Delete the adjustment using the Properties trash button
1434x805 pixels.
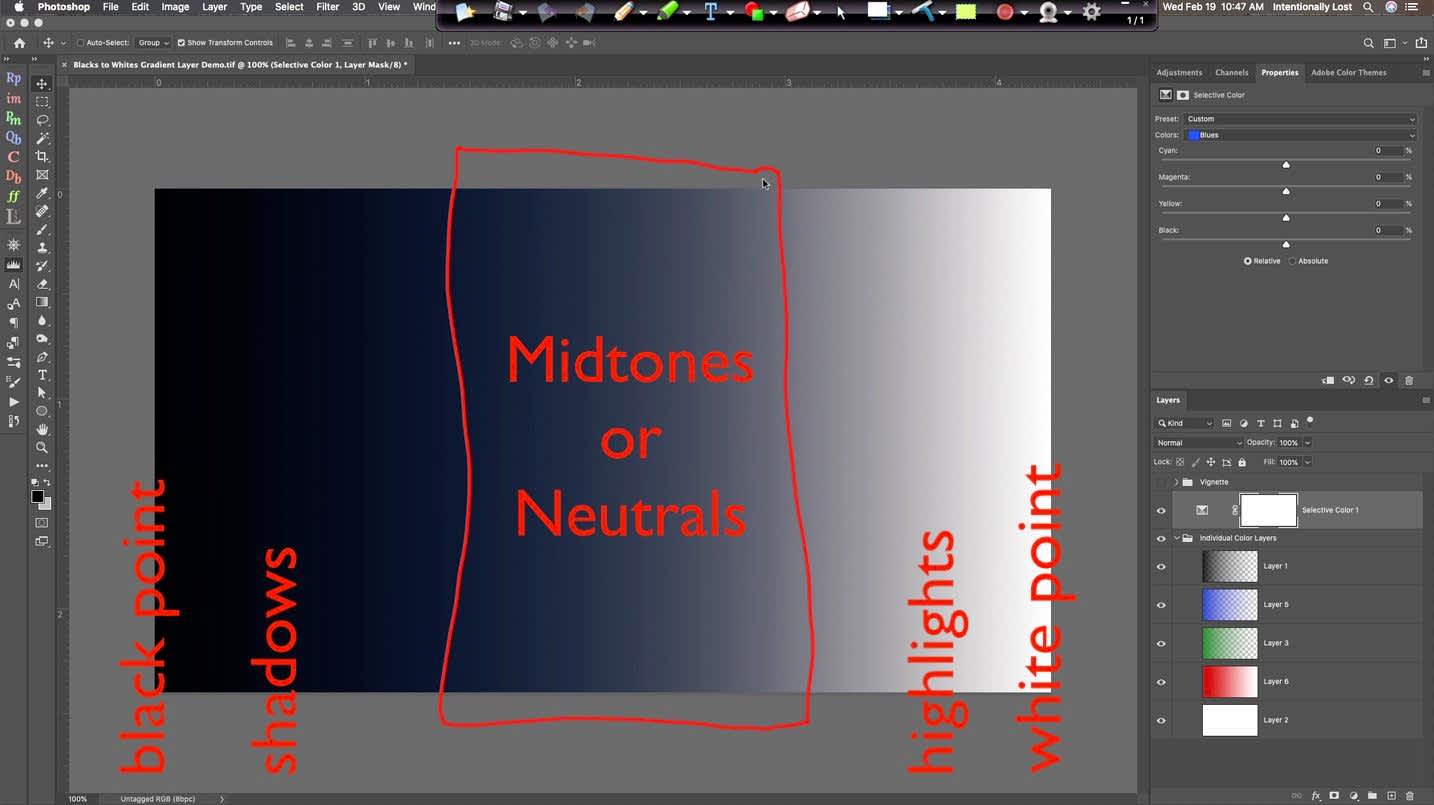1409,380
